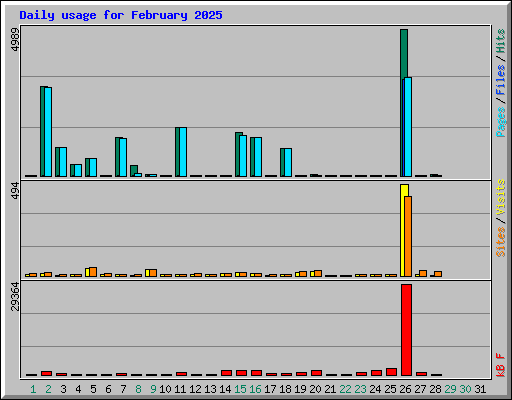Viewport: 512px width, 400px height.
Task: Click day label 5 on x-axis
Action: [x=93, y=389]
